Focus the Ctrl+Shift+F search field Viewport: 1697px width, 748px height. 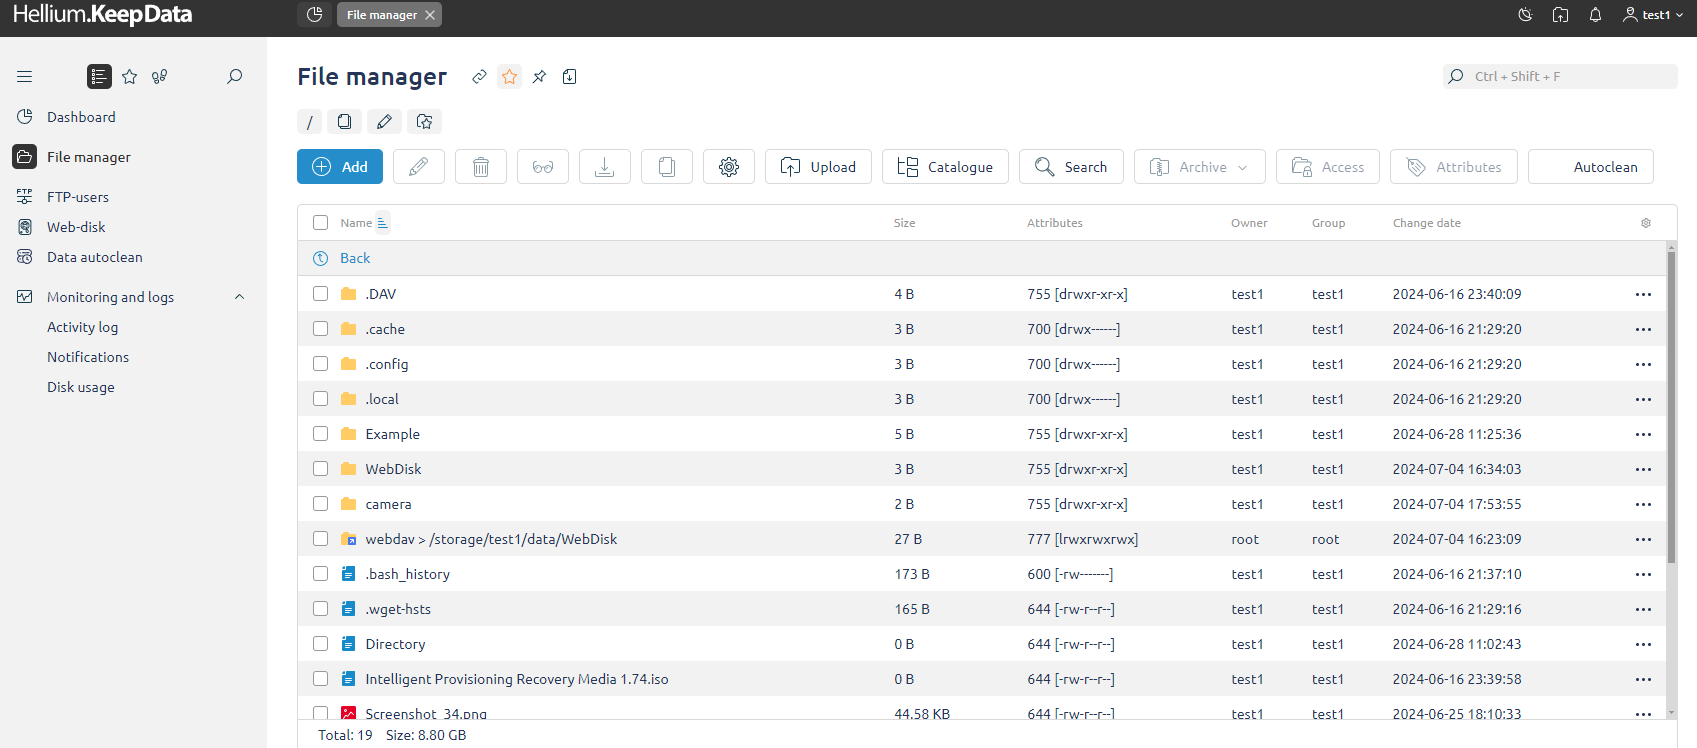pos(1560,76)
